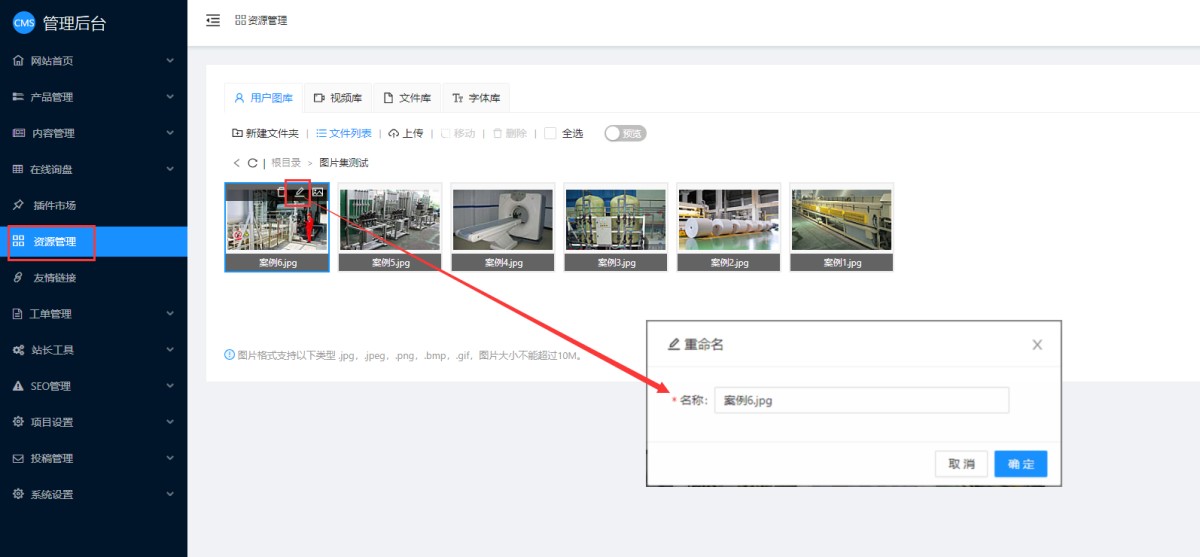Screen dimensions: 1200x557
Task: Click the CMS logo icon
Action: coord(23,23)
